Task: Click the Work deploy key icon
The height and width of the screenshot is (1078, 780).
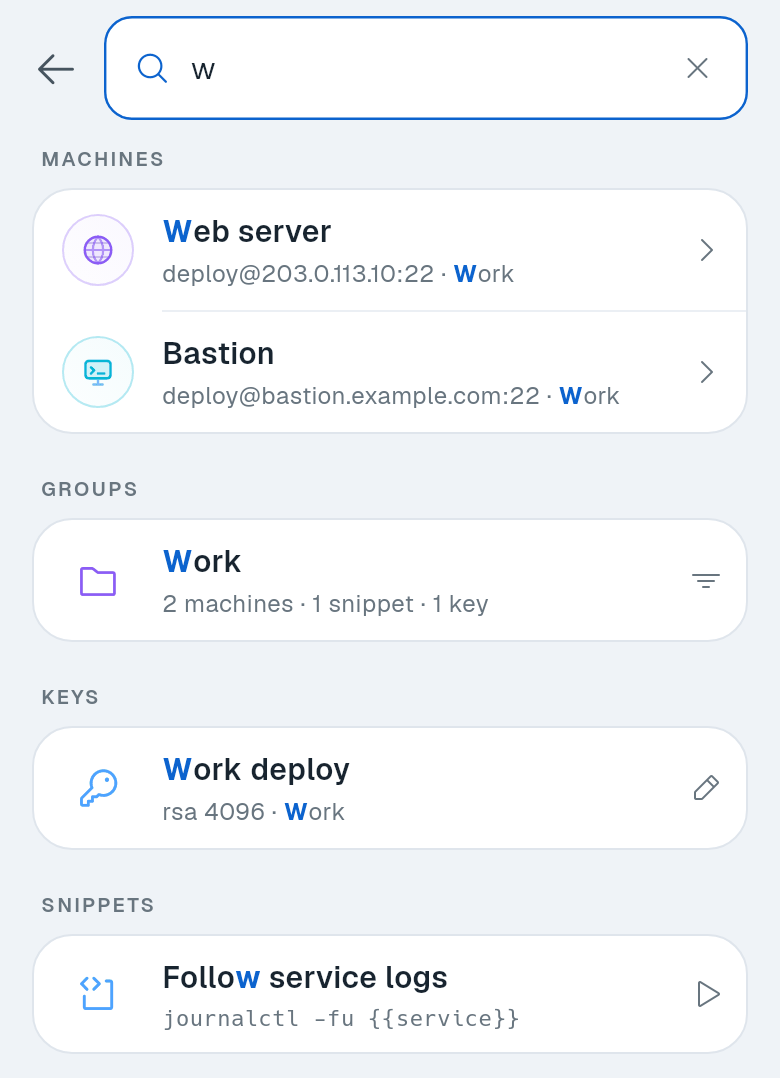Action: (x=98, y=788)
